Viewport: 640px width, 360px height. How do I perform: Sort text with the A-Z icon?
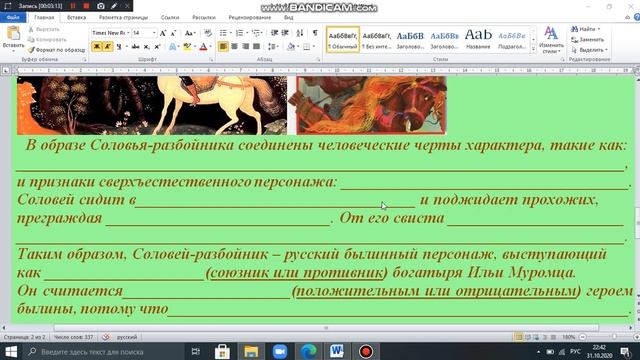pyautogui.click(x=300, y=33)
